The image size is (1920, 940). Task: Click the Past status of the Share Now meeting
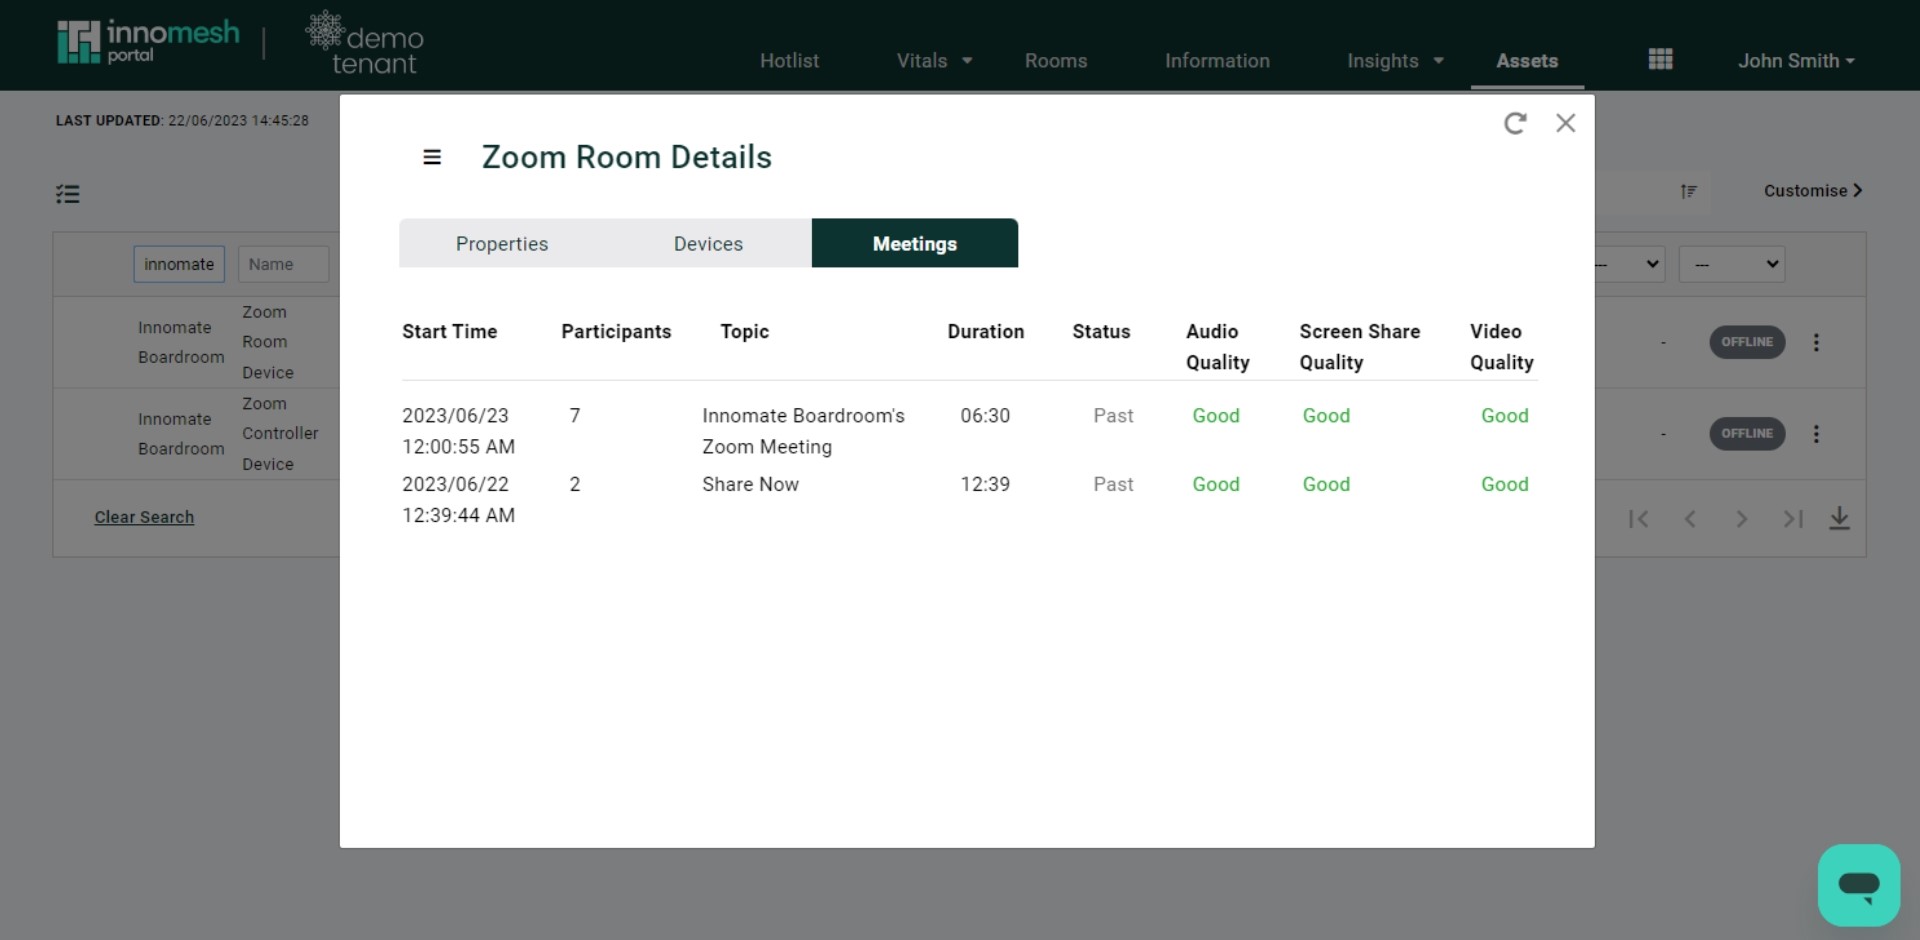(x=1113, y=484)
